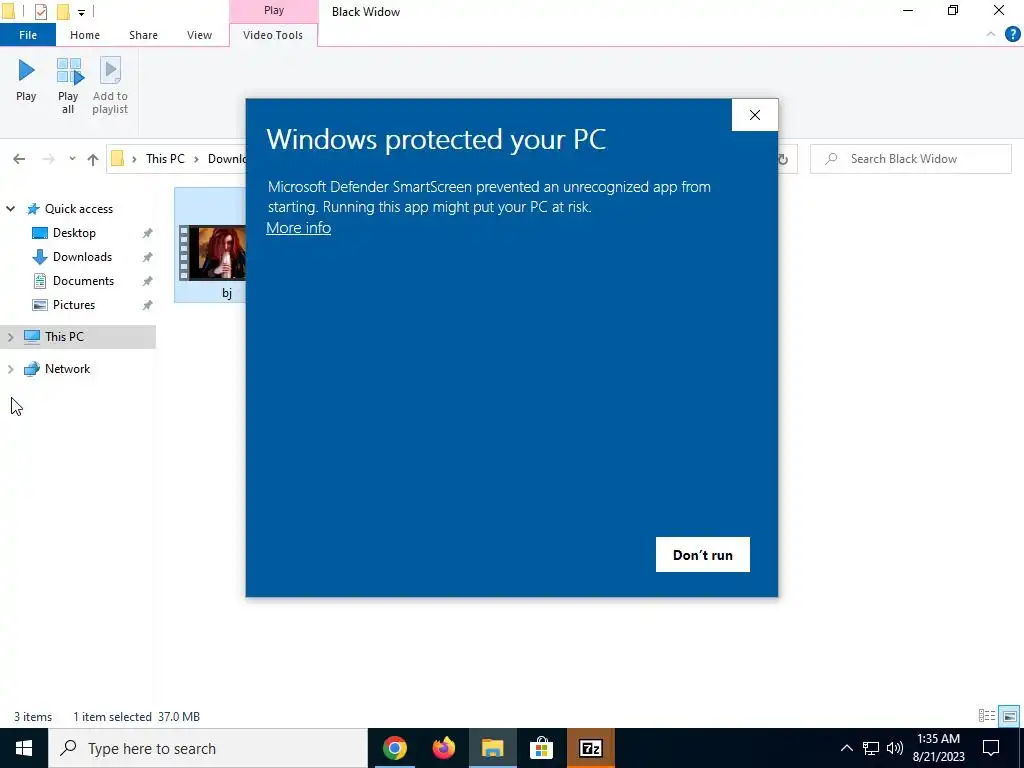The height and width of the screenshot is (768, 1024).
Task: Click the volume speaker tray icon
Action: pyautogui.click(x=895, y=748)
